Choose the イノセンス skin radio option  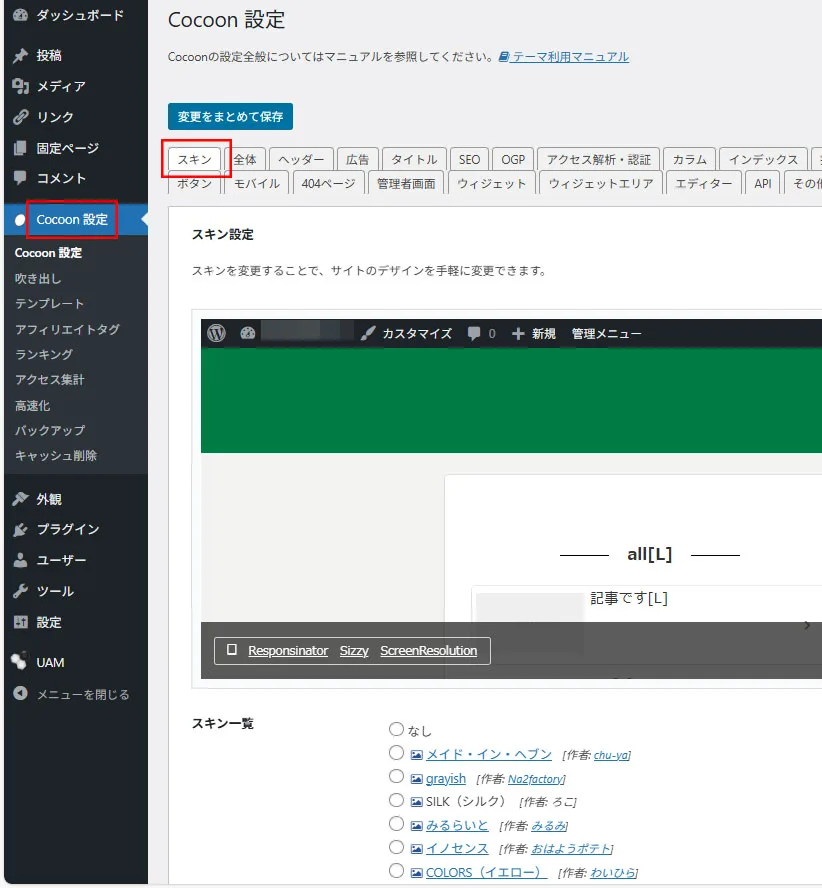[397, 848]
